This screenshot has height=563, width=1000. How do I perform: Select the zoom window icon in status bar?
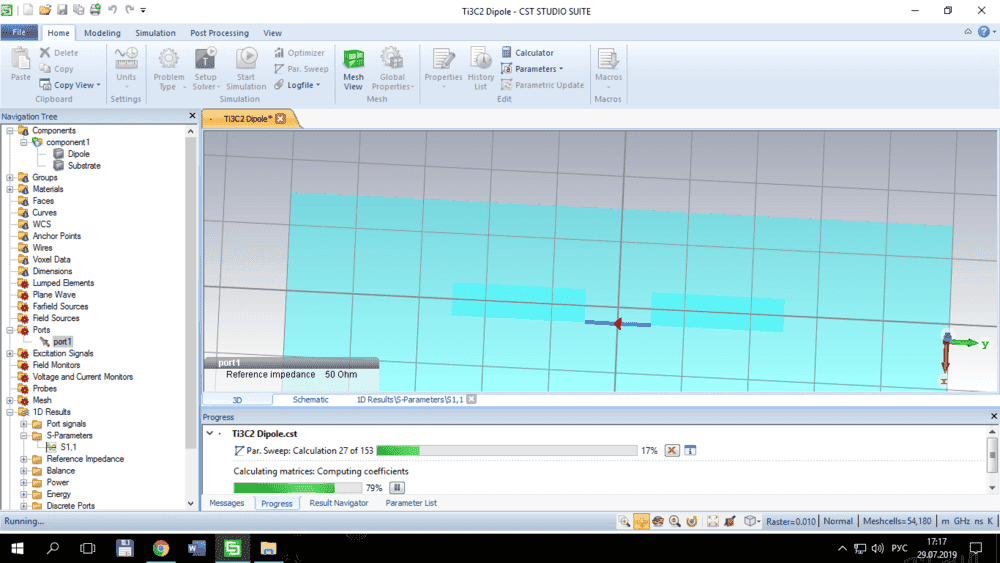(x=624, y=522)
